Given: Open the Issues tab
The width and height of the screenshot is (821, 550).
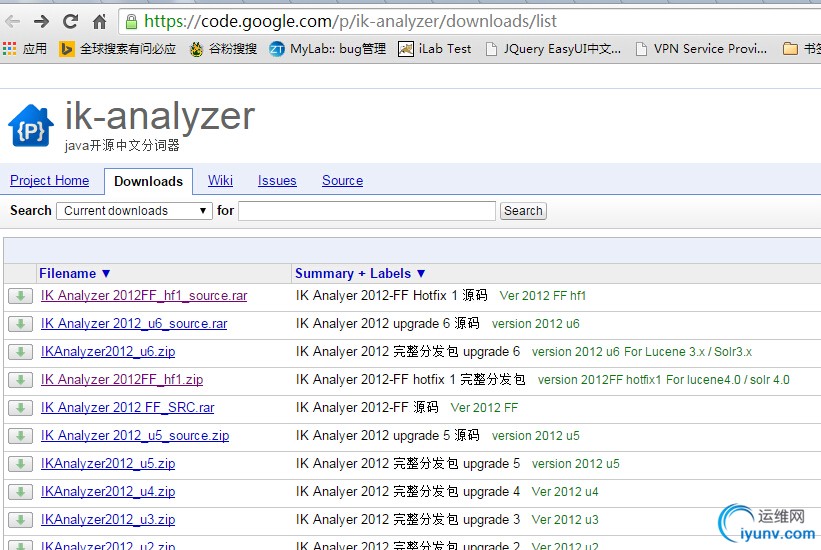Looking at the screenshot, I should pyautogui.click(x=277, y=181).
